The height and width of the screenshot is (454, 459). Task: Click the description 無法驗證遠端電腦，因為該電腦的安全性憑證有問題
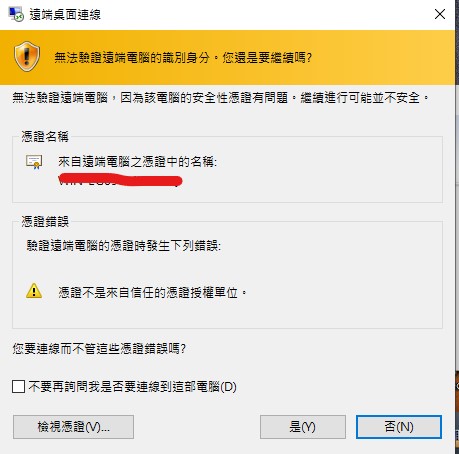(150, 98)
